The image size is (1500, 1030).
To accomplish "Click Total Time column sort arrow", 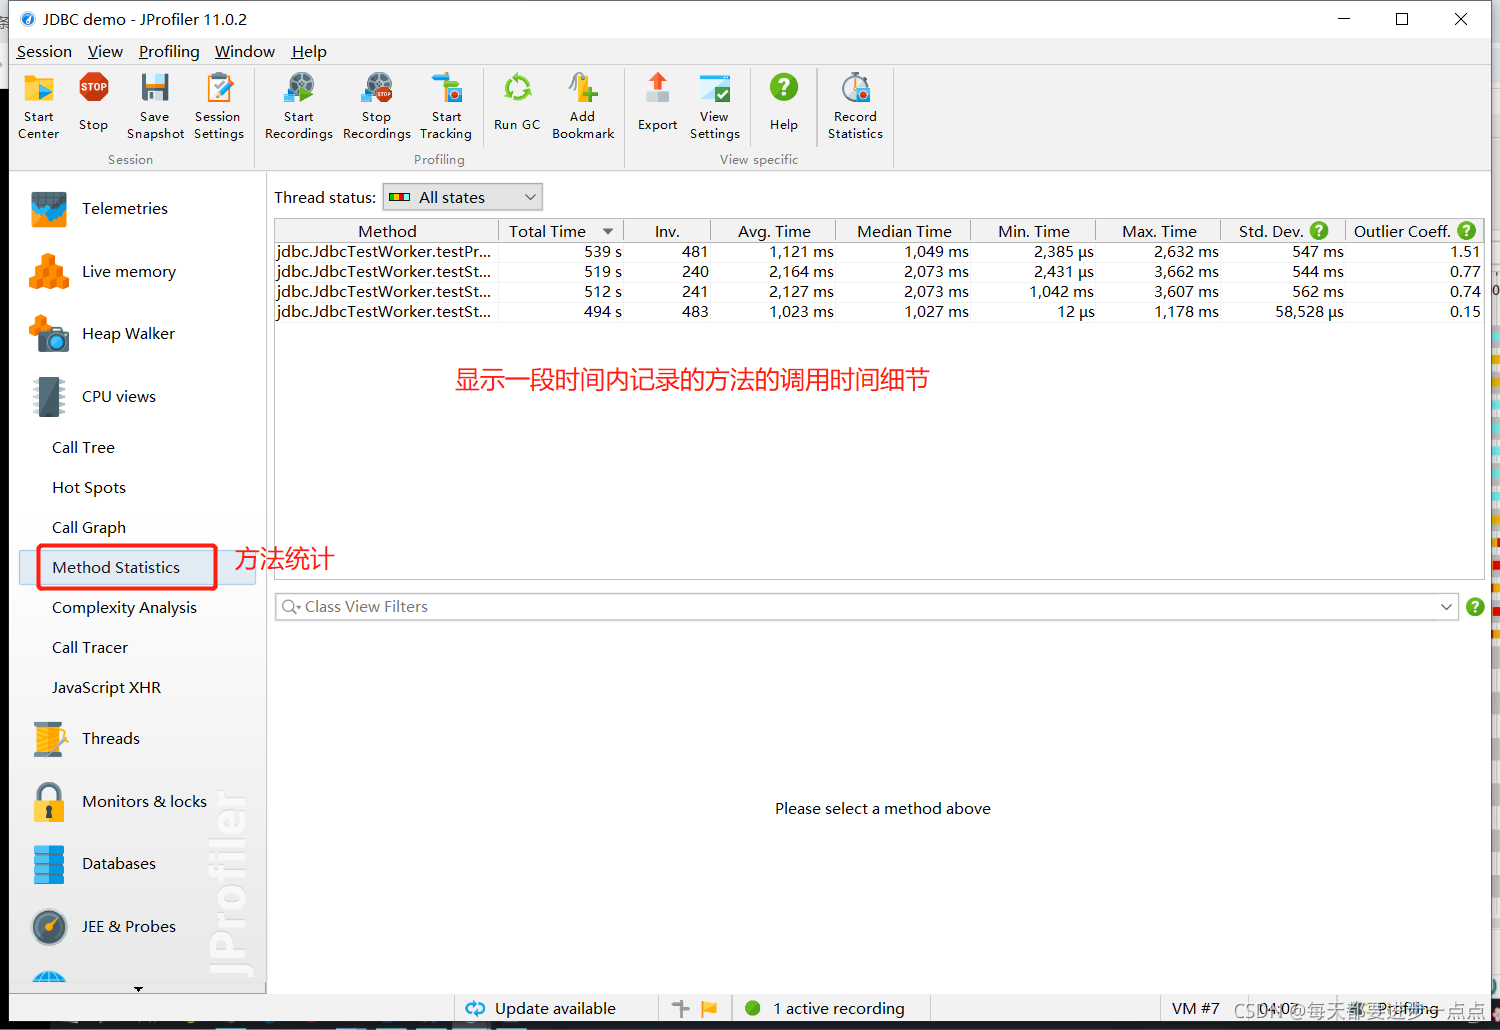I will (x=608, y=232).
